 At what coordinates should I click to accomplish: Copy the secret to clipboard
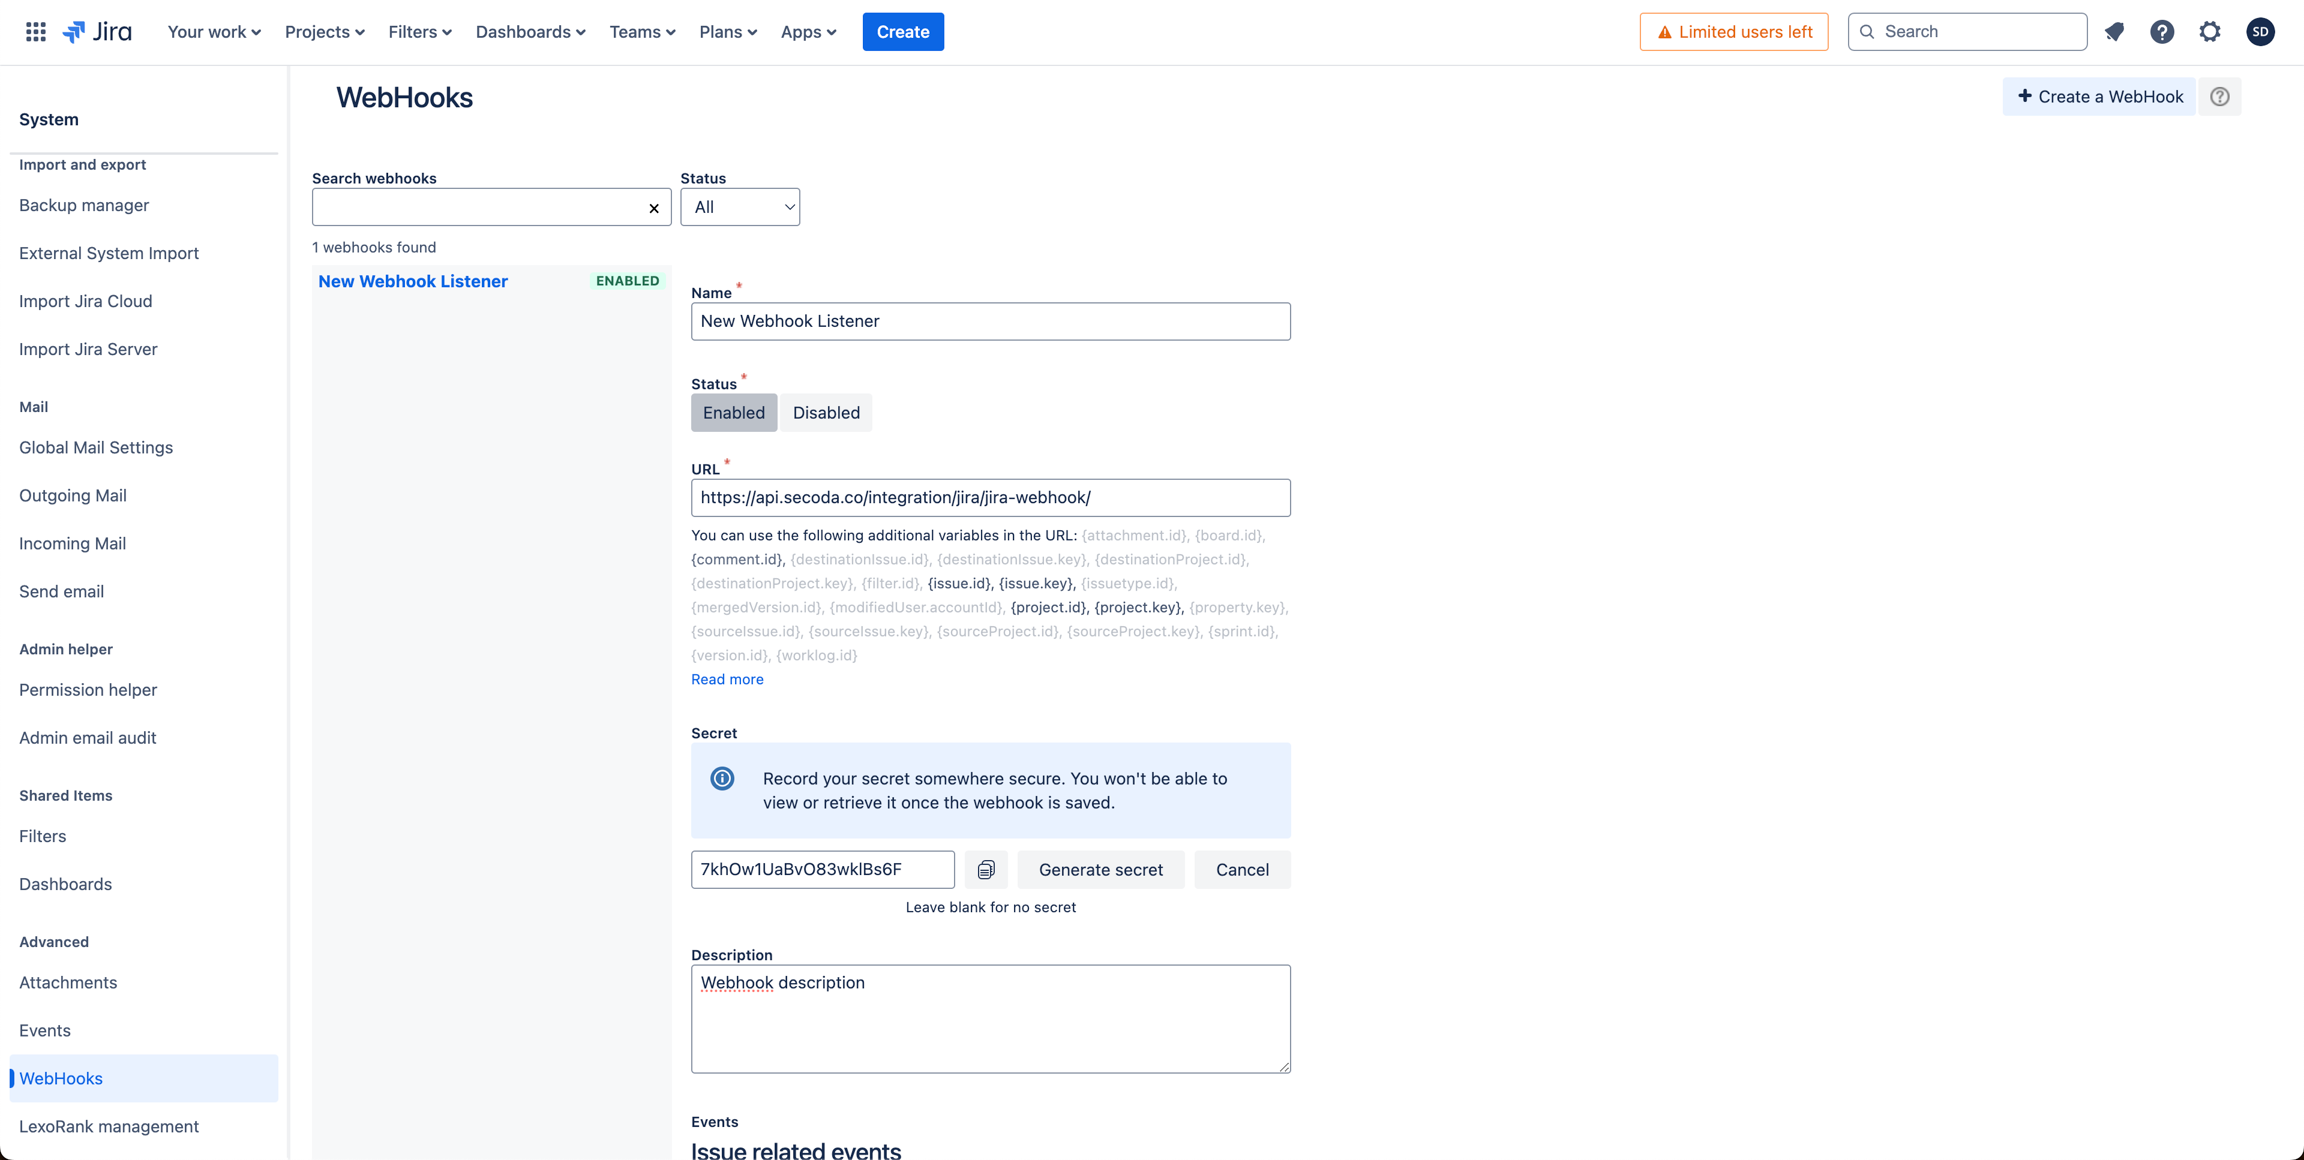[x=986, y=870]
